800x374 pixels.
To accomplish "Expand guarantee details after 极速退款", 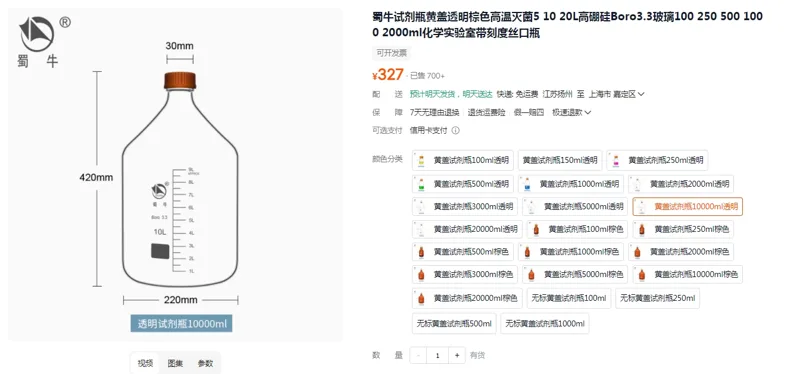I will click(x=588, y=112).
